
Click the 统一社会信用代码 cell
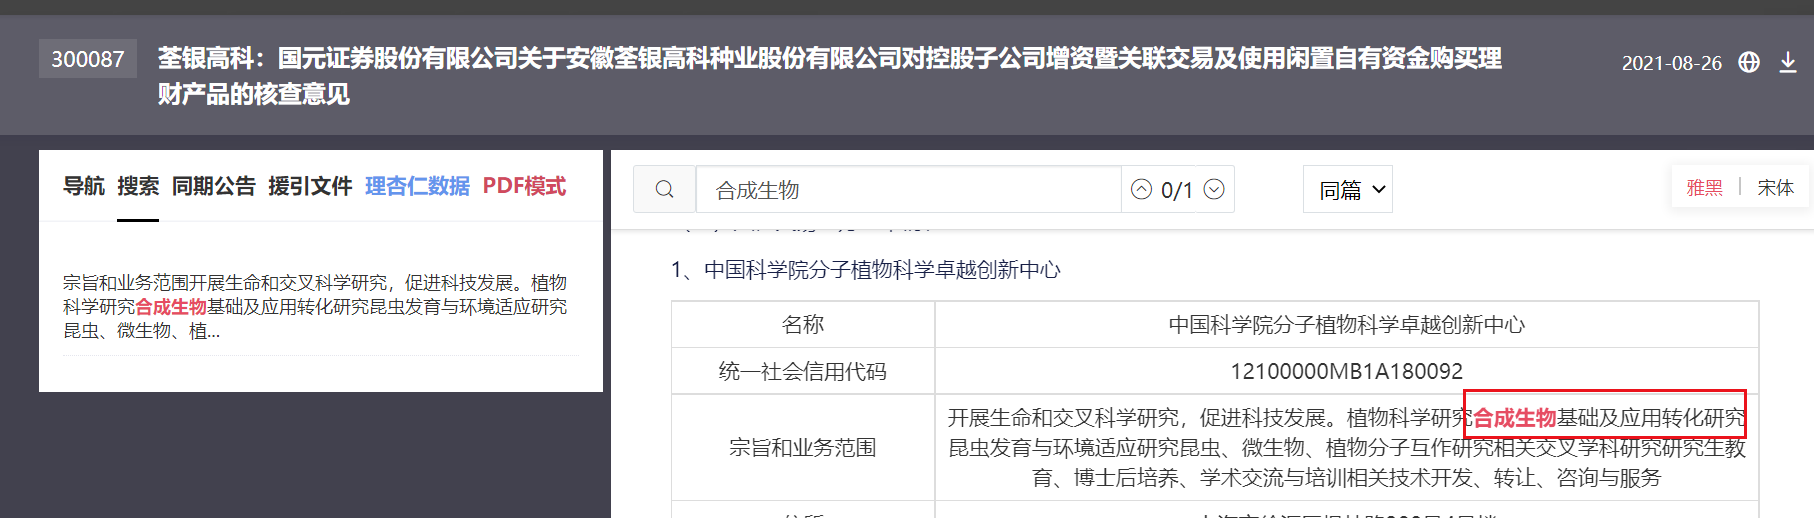(x=803, y=371)
